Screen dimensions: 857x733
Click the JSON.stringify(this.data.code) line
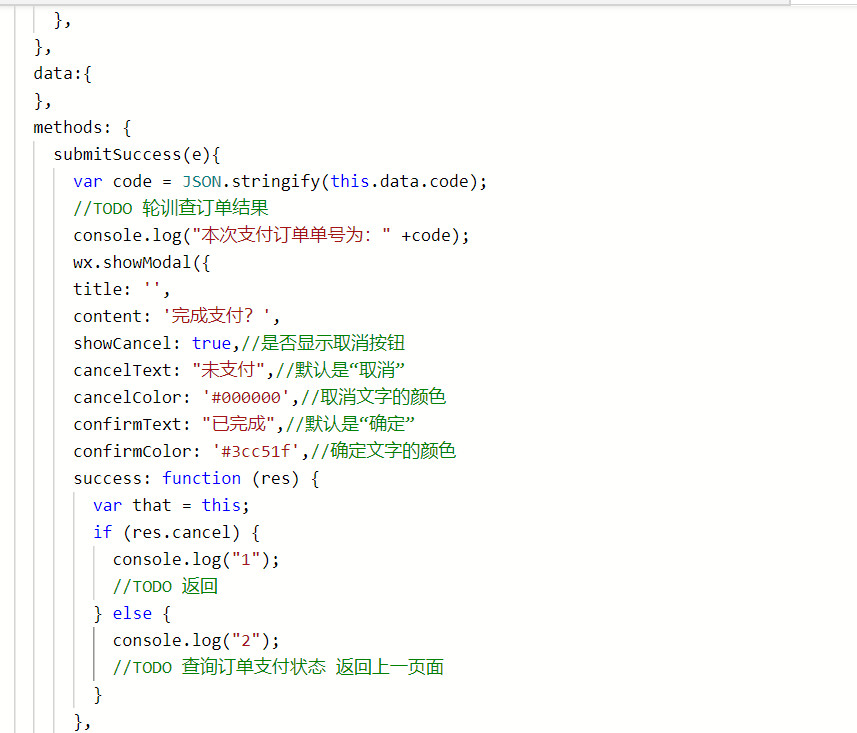pos(280,181)
